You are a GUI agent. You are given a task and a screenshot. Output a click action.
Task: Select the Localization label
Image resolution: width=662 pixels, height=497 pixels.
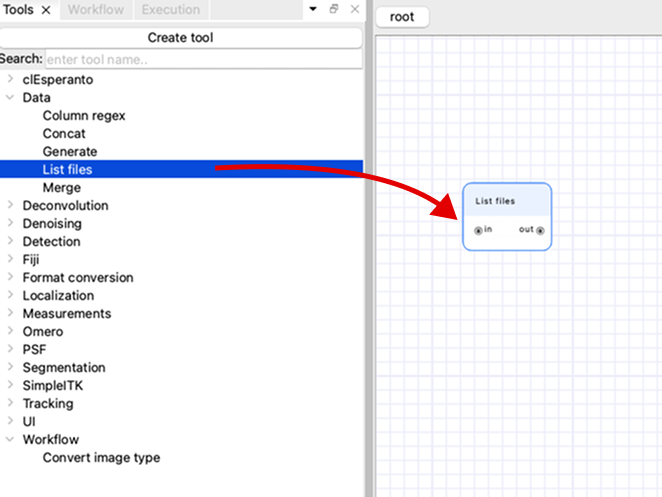(x=58, y=296)
